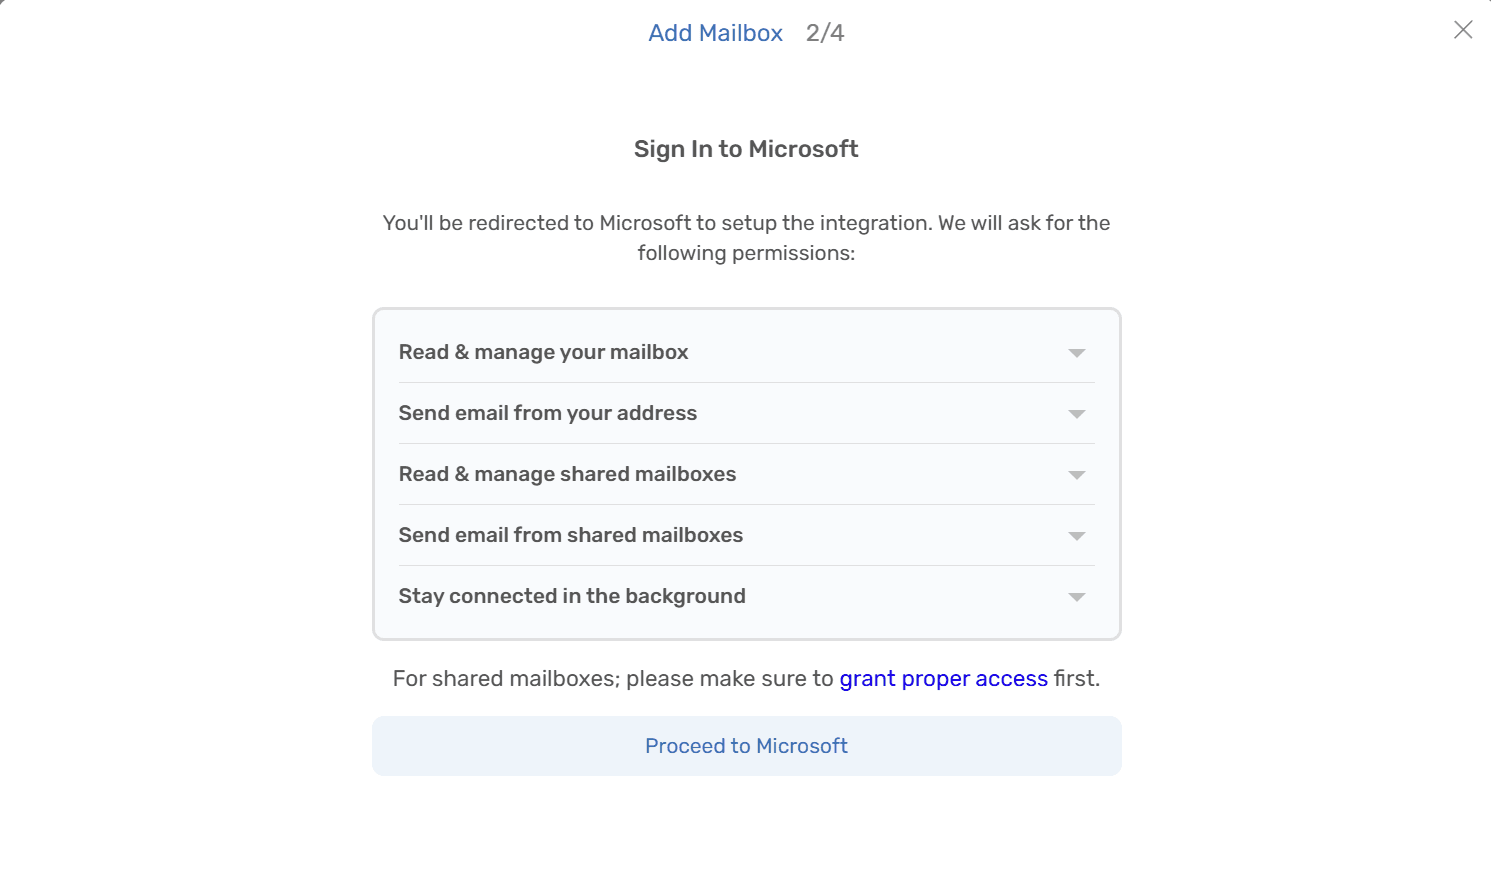Screen dimensions: 1491x886
Task: Toggle arrow for 'Send email from shared mailboxes'
Action: pyautogui.click(x=1077, y=536)
